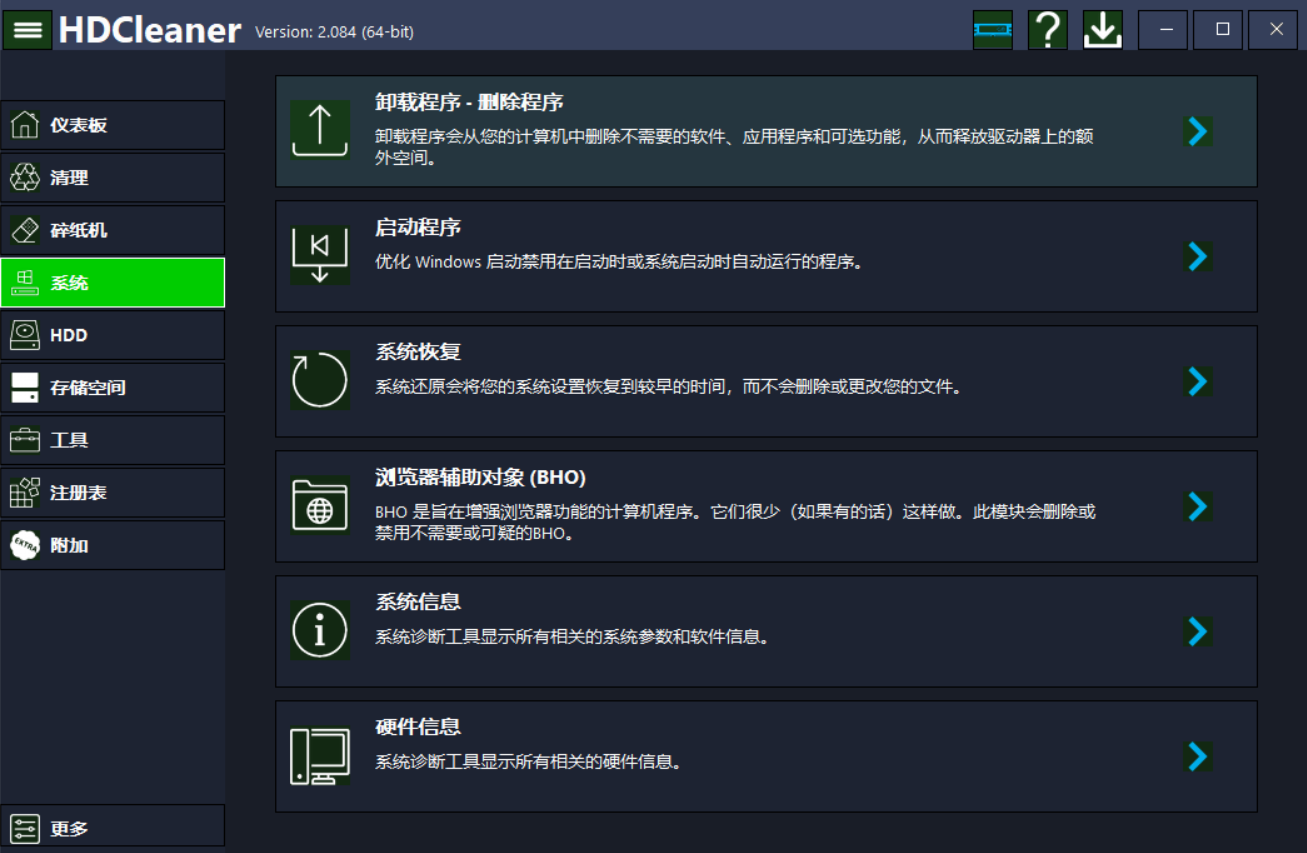
Task: Click the EXTRA badge icon for 附加
Action: (25, 545)
